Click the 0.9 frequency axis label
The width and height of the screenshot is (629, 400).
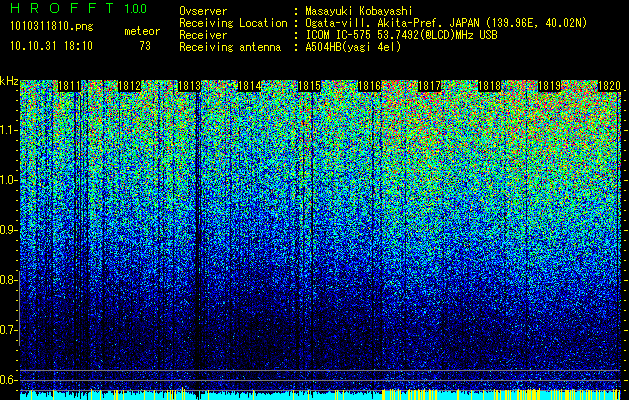[x=9, y=230]
